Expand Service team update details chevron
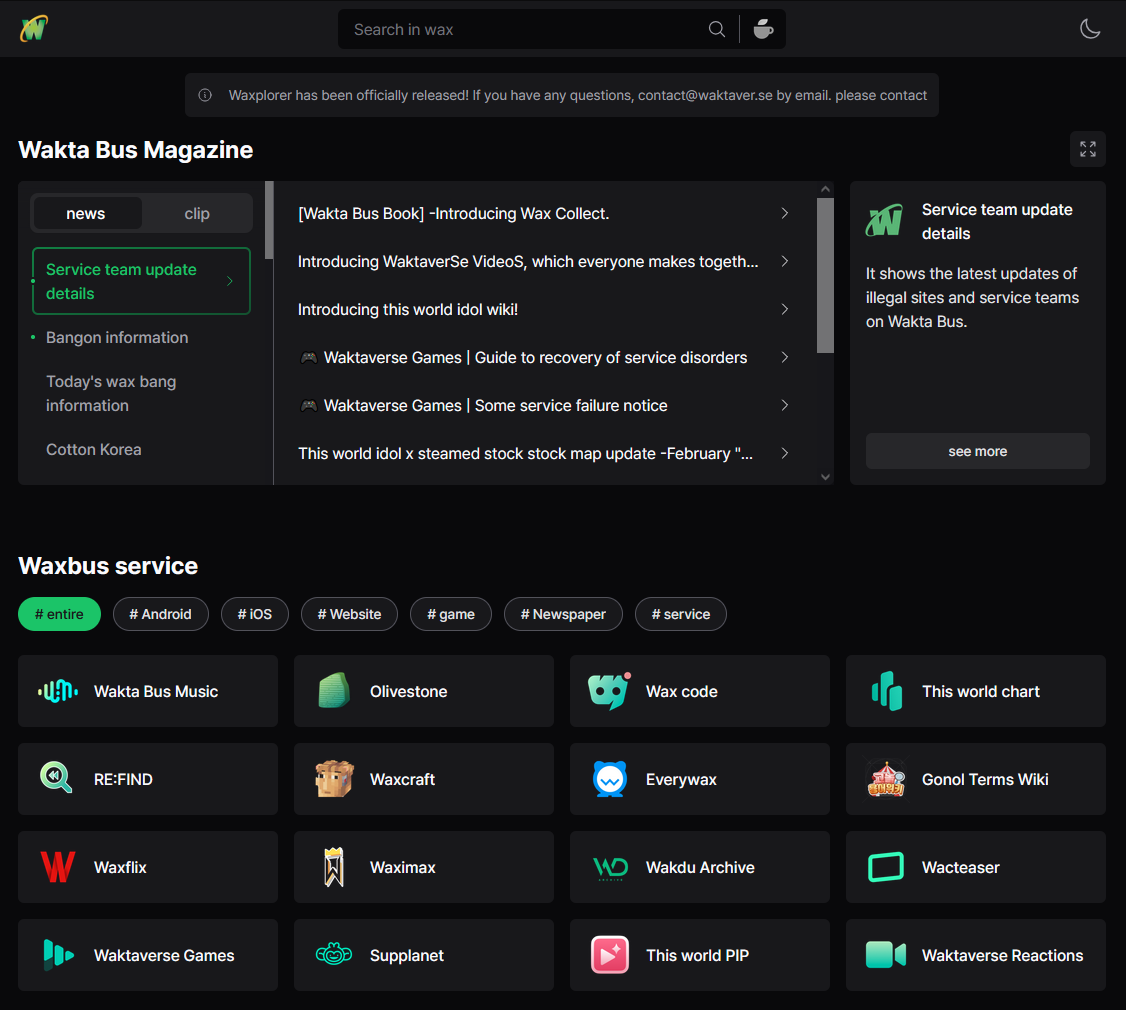Image resolution: width=1126 pixels, height=1010 pixels. [x=230, y=281]
